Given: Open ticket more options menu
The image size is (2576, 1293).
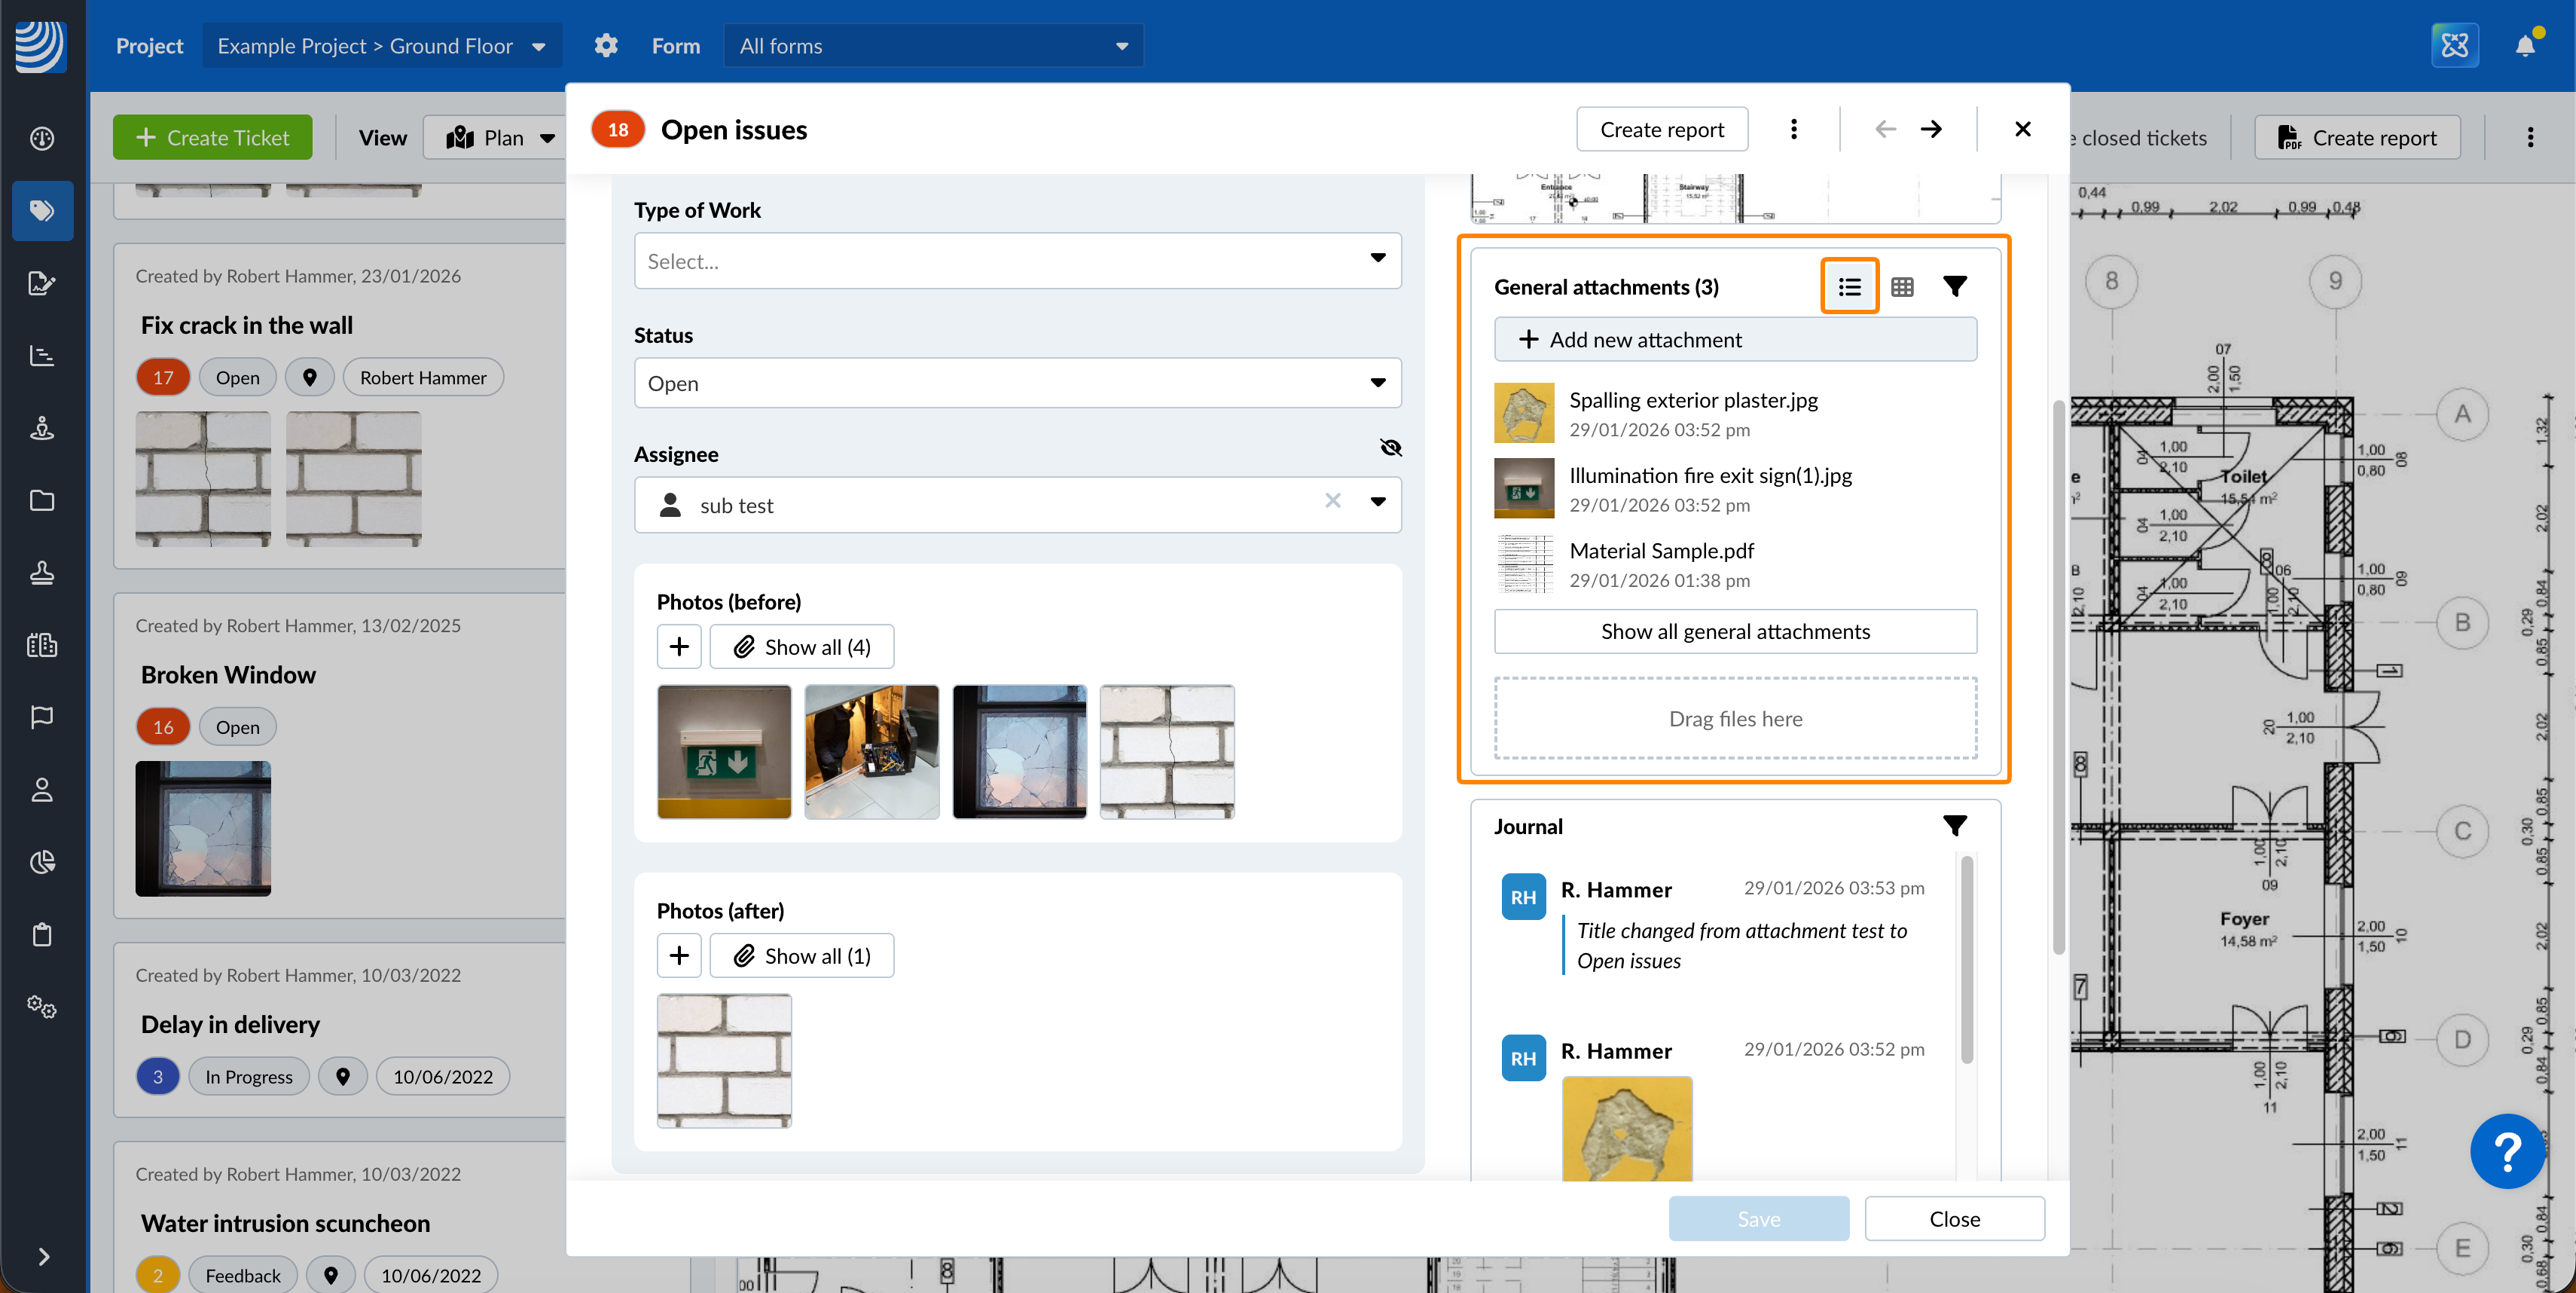Looking at the screenshot, I should (1793, 129).
